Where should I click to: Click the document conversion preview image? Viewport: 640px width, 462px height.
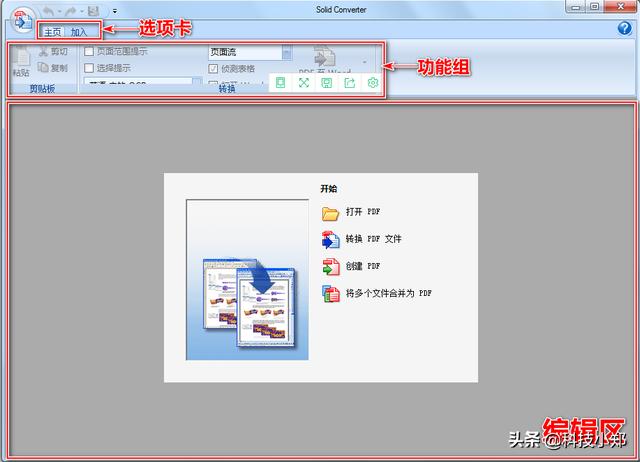pyautogui.click(x=247, y=280)
